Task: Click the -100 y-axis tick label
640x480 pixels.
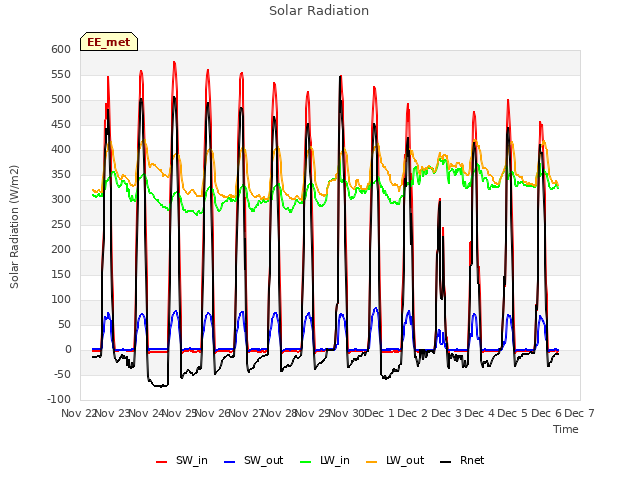Action: [x=59, y=399]
